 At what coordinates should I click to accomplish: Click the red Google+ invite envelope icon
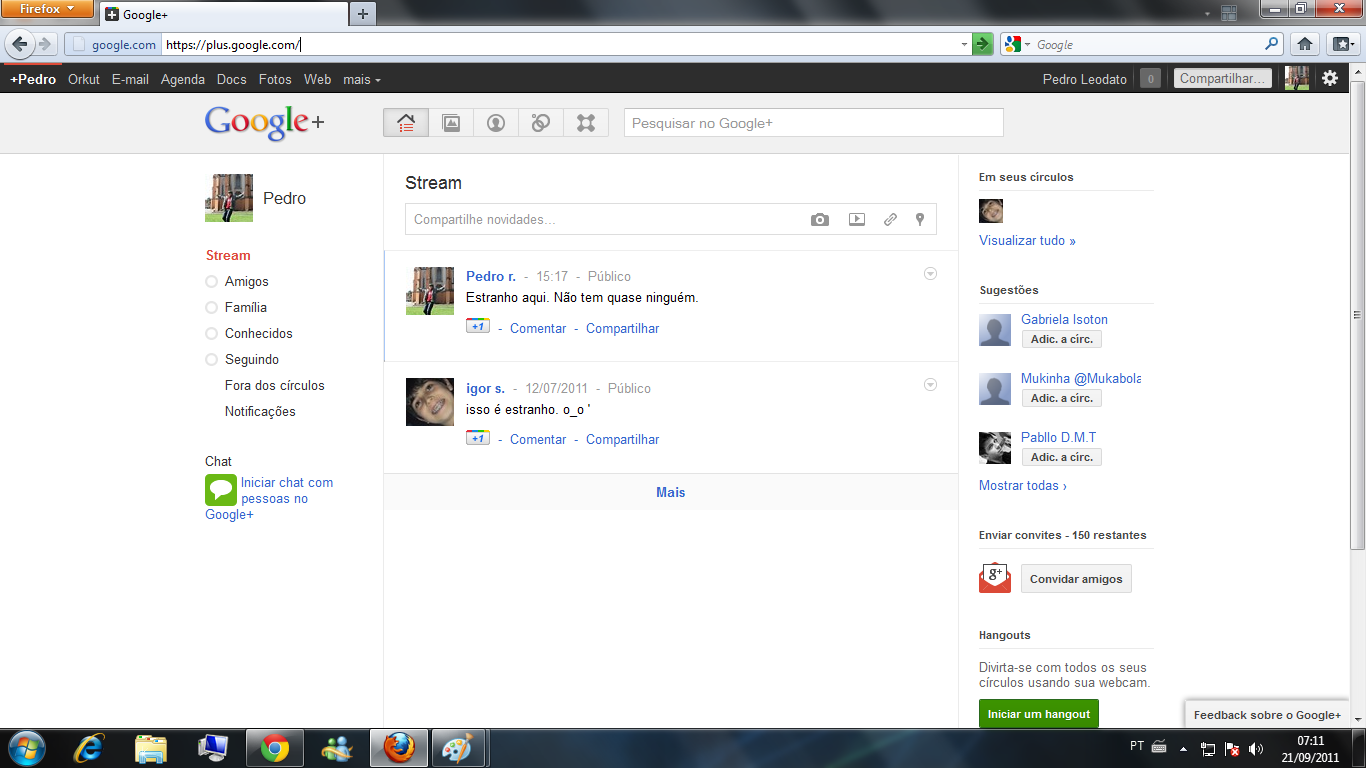[x=995, y=577]
